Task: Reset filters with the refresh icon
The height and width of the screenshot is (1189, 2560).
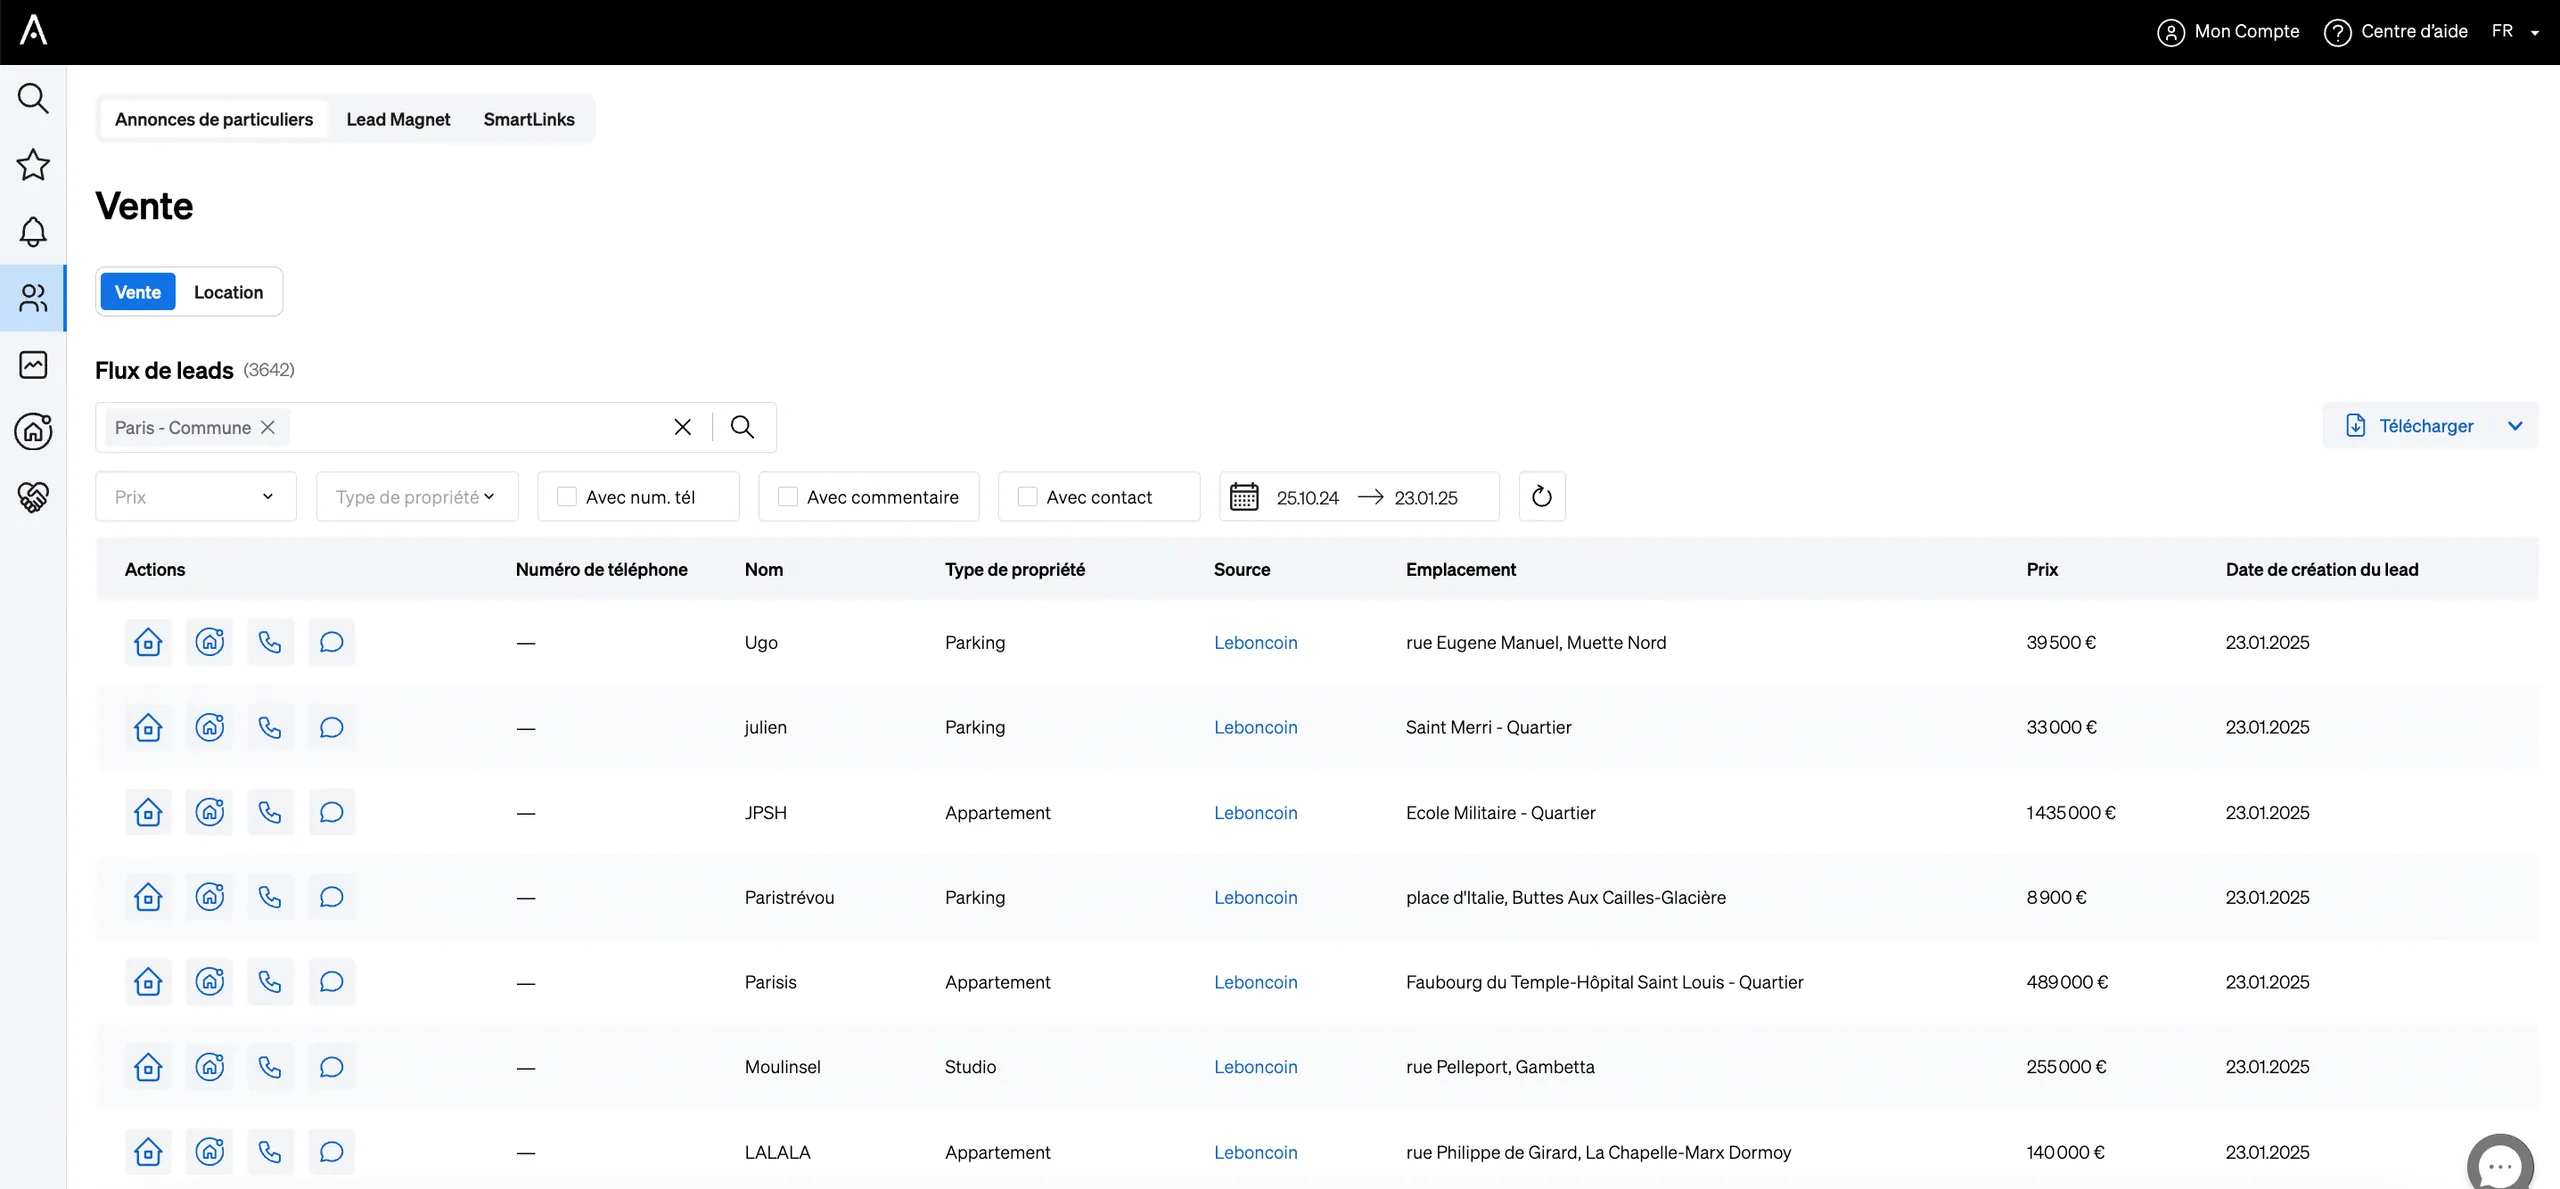Action: point(1542,496)
